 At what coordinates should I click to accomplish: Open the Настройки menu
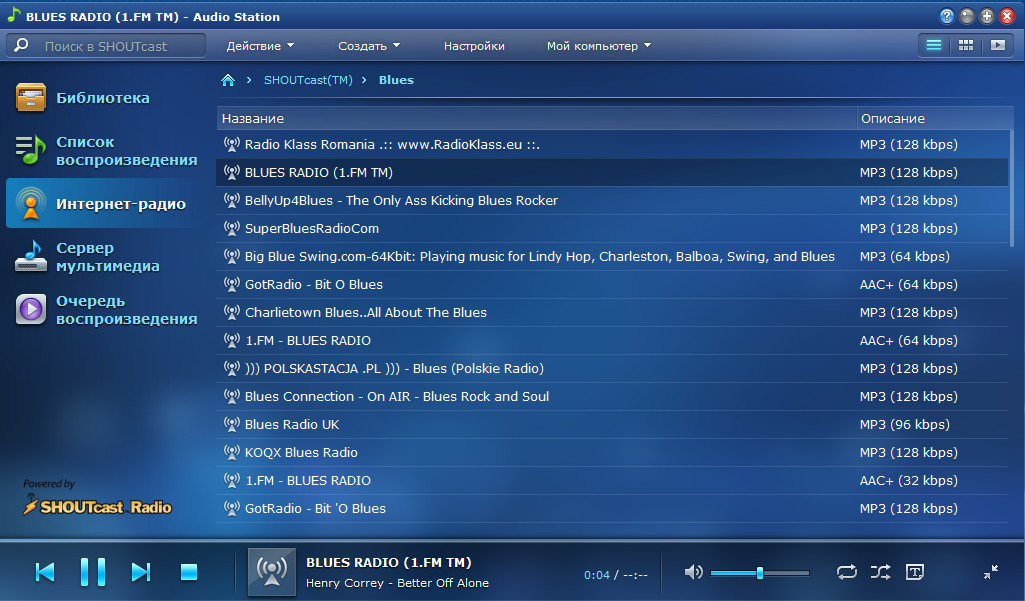[x=474, y=46]
